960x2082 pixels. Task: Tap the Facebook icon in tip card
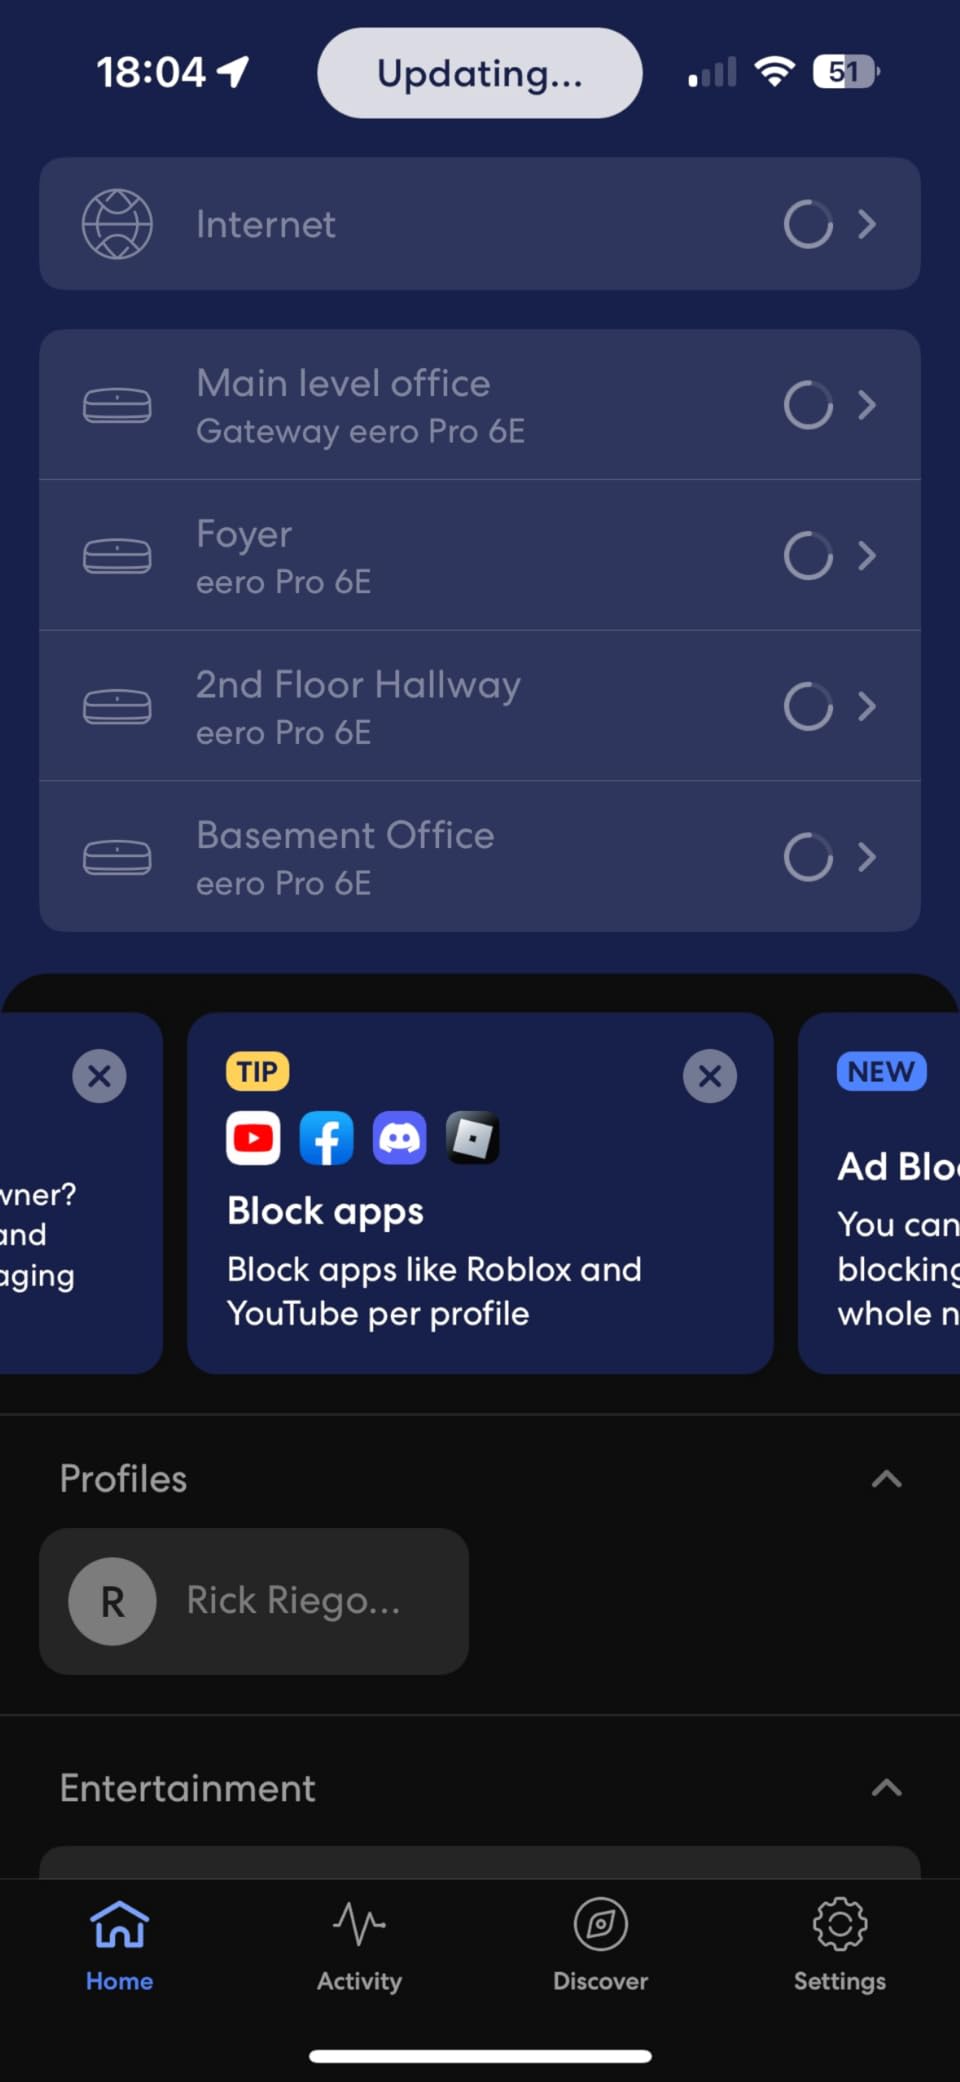[327, 1138]
